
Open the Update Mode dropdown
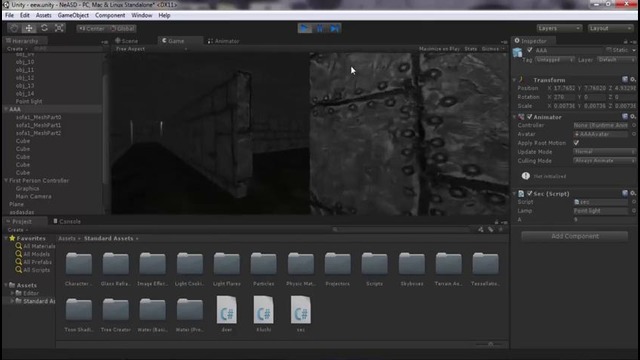point(604,152)
